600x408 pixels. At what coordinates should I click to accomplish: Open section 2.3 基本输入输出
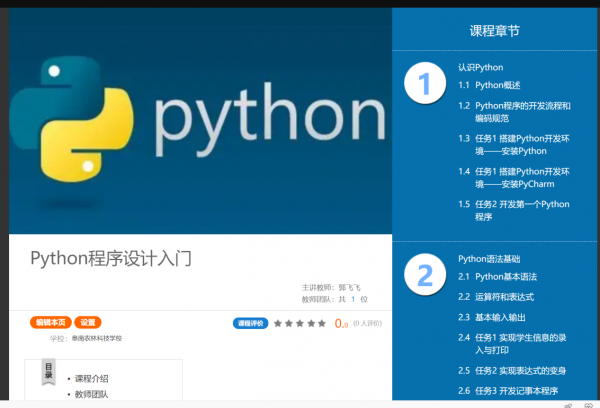tap(492, 317)
